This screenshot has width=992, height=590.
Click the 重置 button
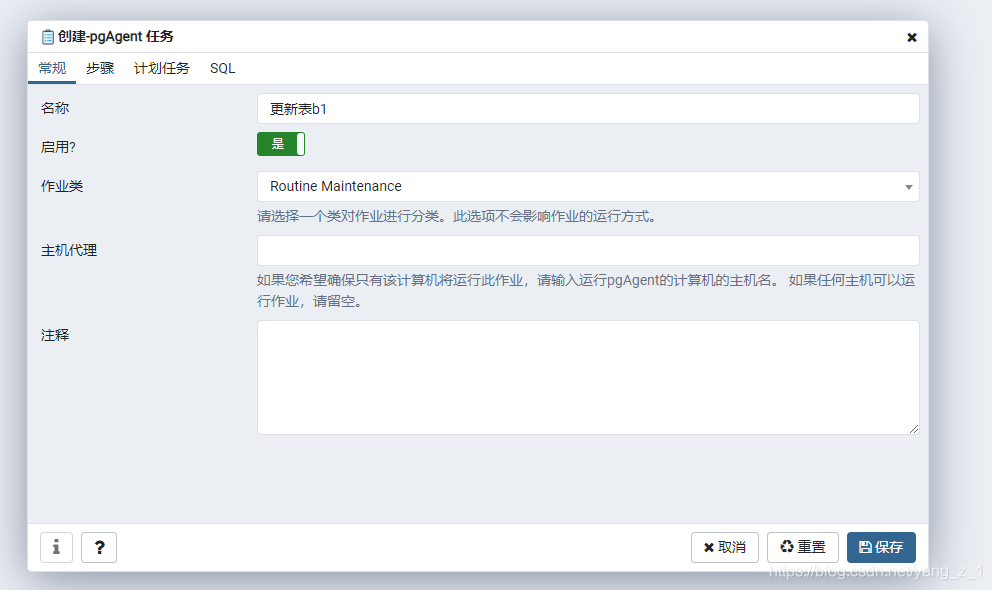(802, 547)
